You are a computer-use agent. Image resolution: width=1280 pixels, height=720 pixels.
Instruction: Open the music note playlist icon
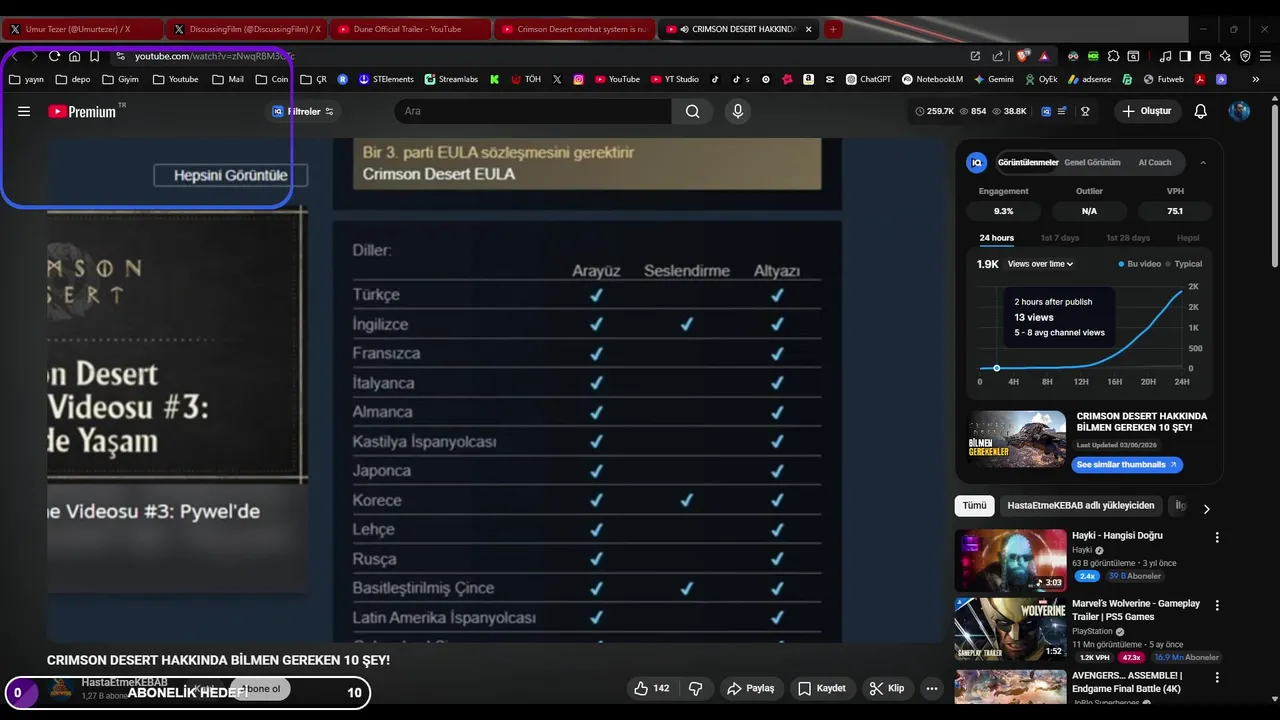1165,56
